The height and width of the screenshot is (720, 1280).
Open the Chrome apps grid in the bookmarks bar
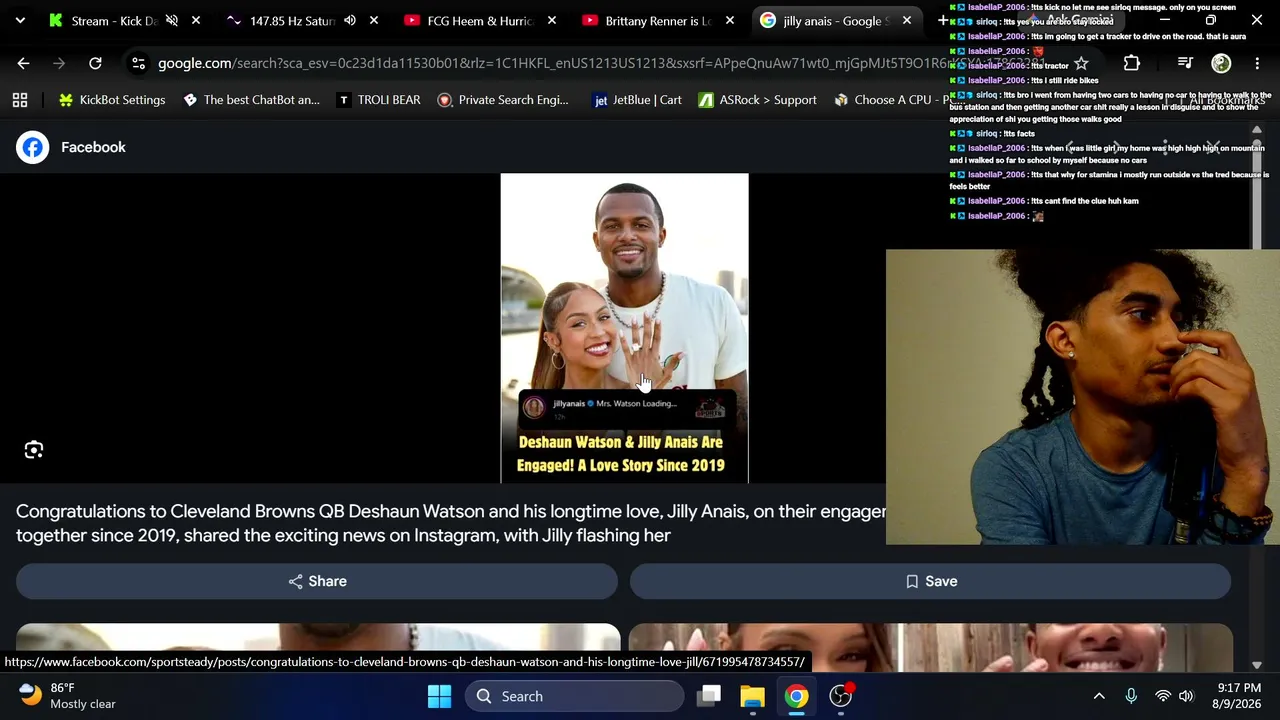[20, 100]
